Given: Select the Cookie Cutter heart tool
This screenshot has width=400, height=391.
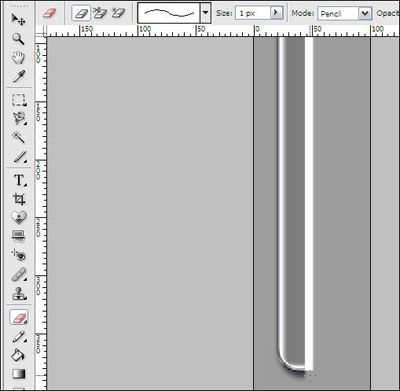Looking at the screenshot, I should [x=19, y=217].
